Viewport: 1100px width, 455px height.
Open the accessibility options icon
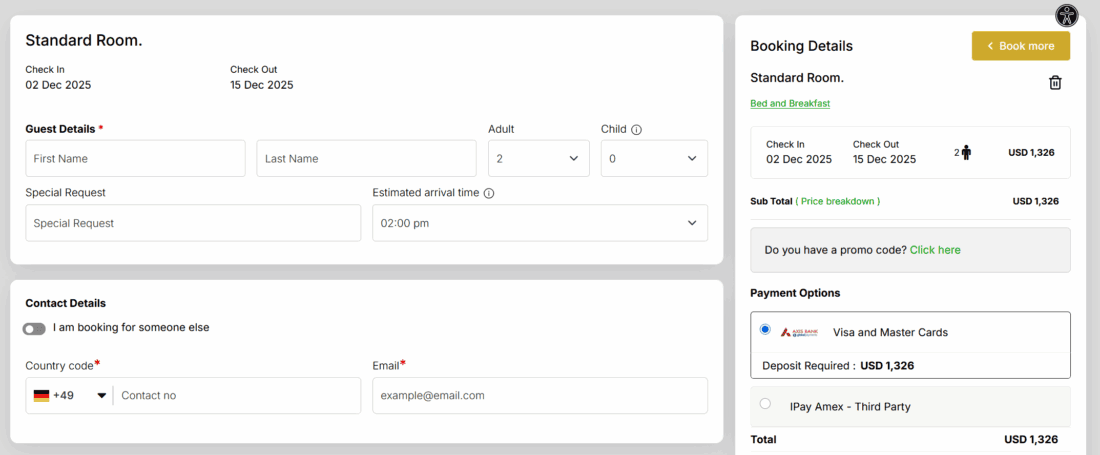[x=1068, y=16]
